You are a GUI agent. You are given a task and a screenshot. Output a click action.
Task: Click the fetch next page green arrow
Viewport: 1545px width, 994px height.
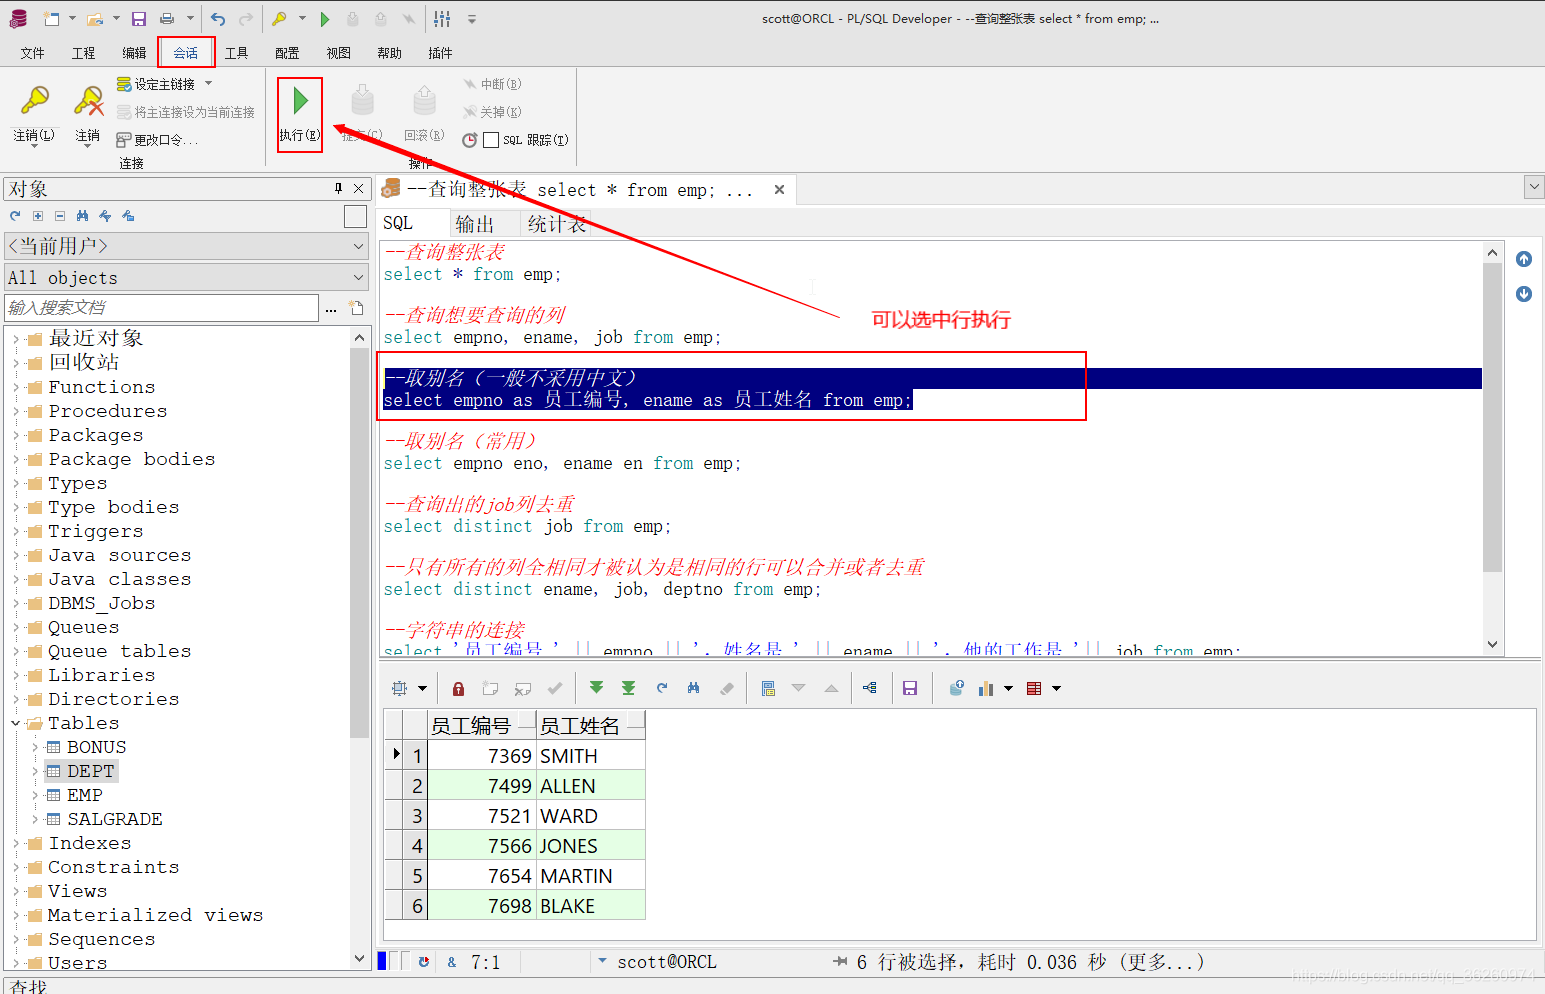point(596,688)
